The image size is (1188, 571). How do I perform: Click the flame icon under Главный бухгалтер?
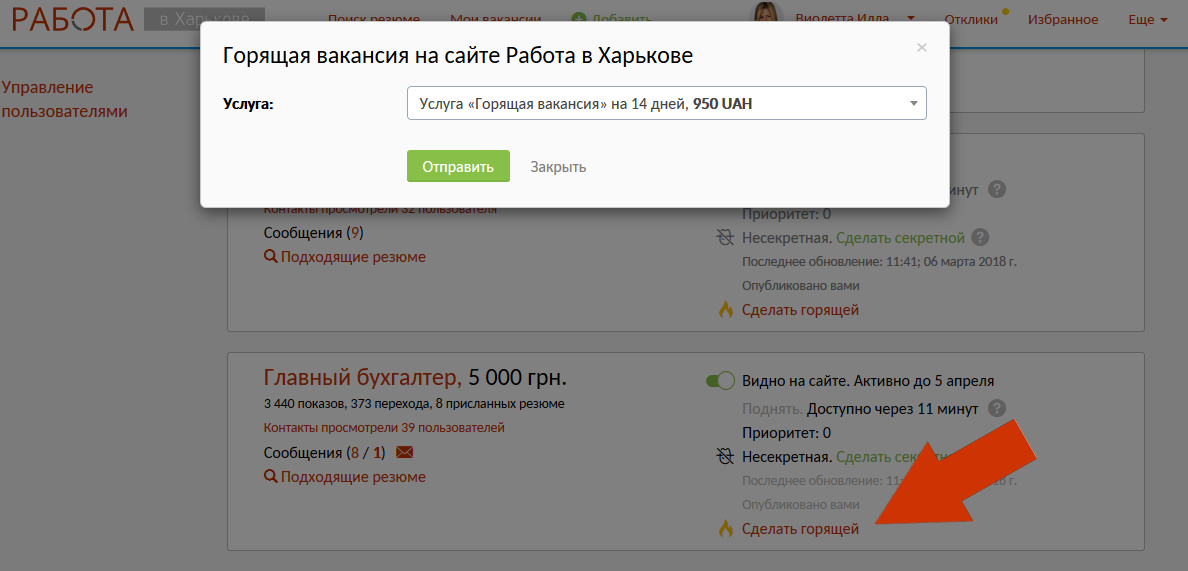[726, 529]
